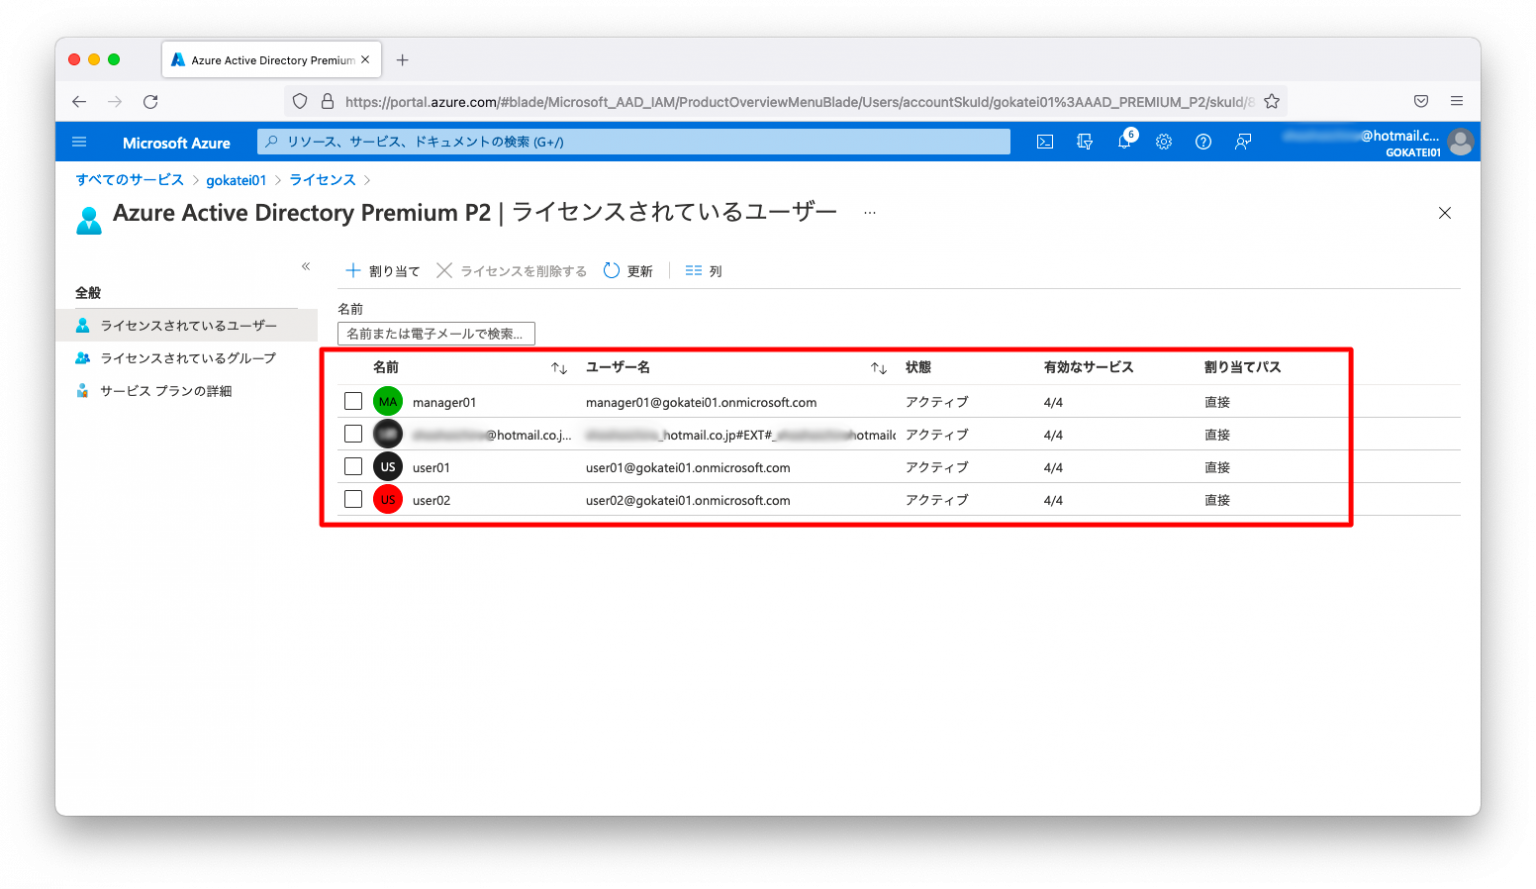The width and height of the screenshot is (1536, 889).
Task: Open Cloud Shell from the top bar
Action: 1044,141
